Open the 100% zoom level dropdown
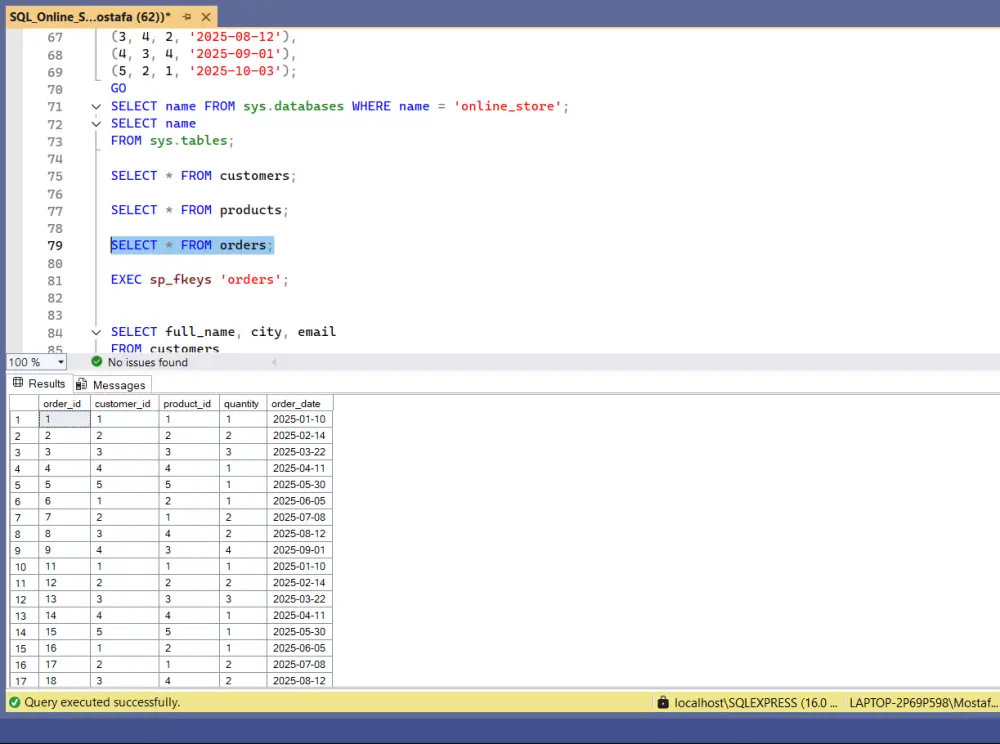 tap(62, 362)
